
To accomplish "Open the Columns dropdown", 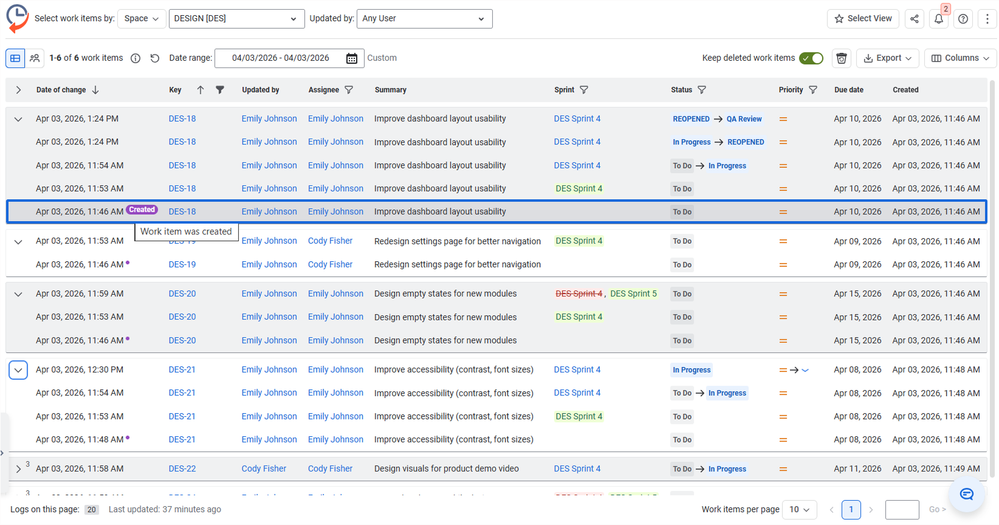I will [961, 58].
